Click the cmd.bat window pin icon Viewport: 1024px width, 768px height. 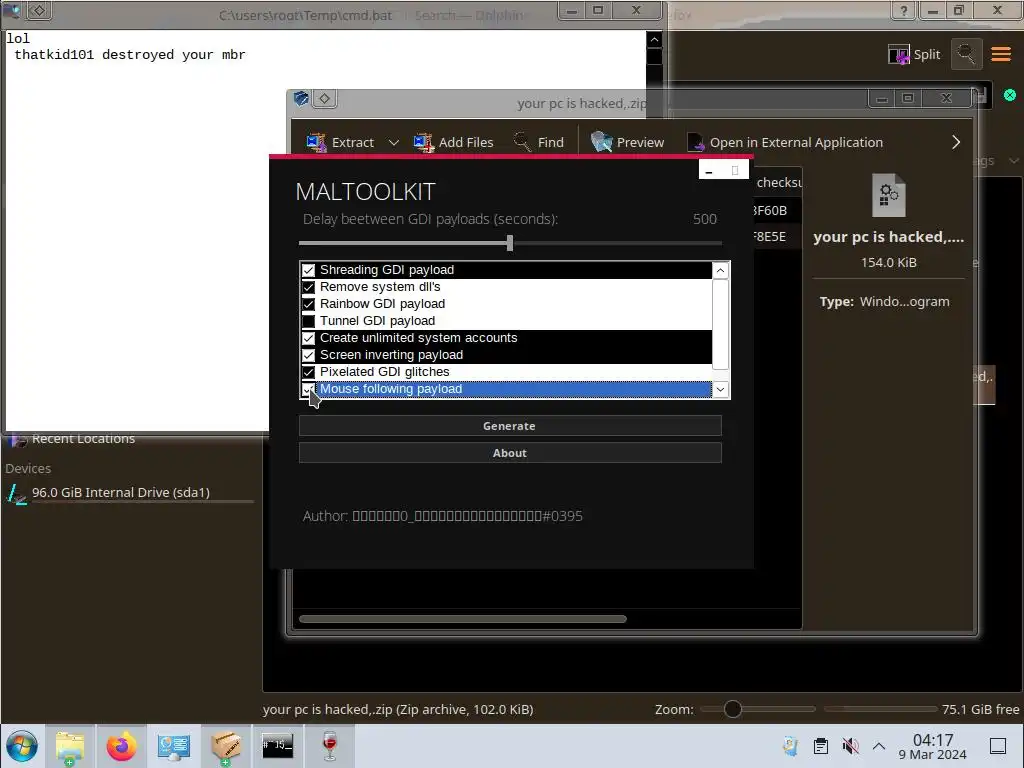click(39, 10)
